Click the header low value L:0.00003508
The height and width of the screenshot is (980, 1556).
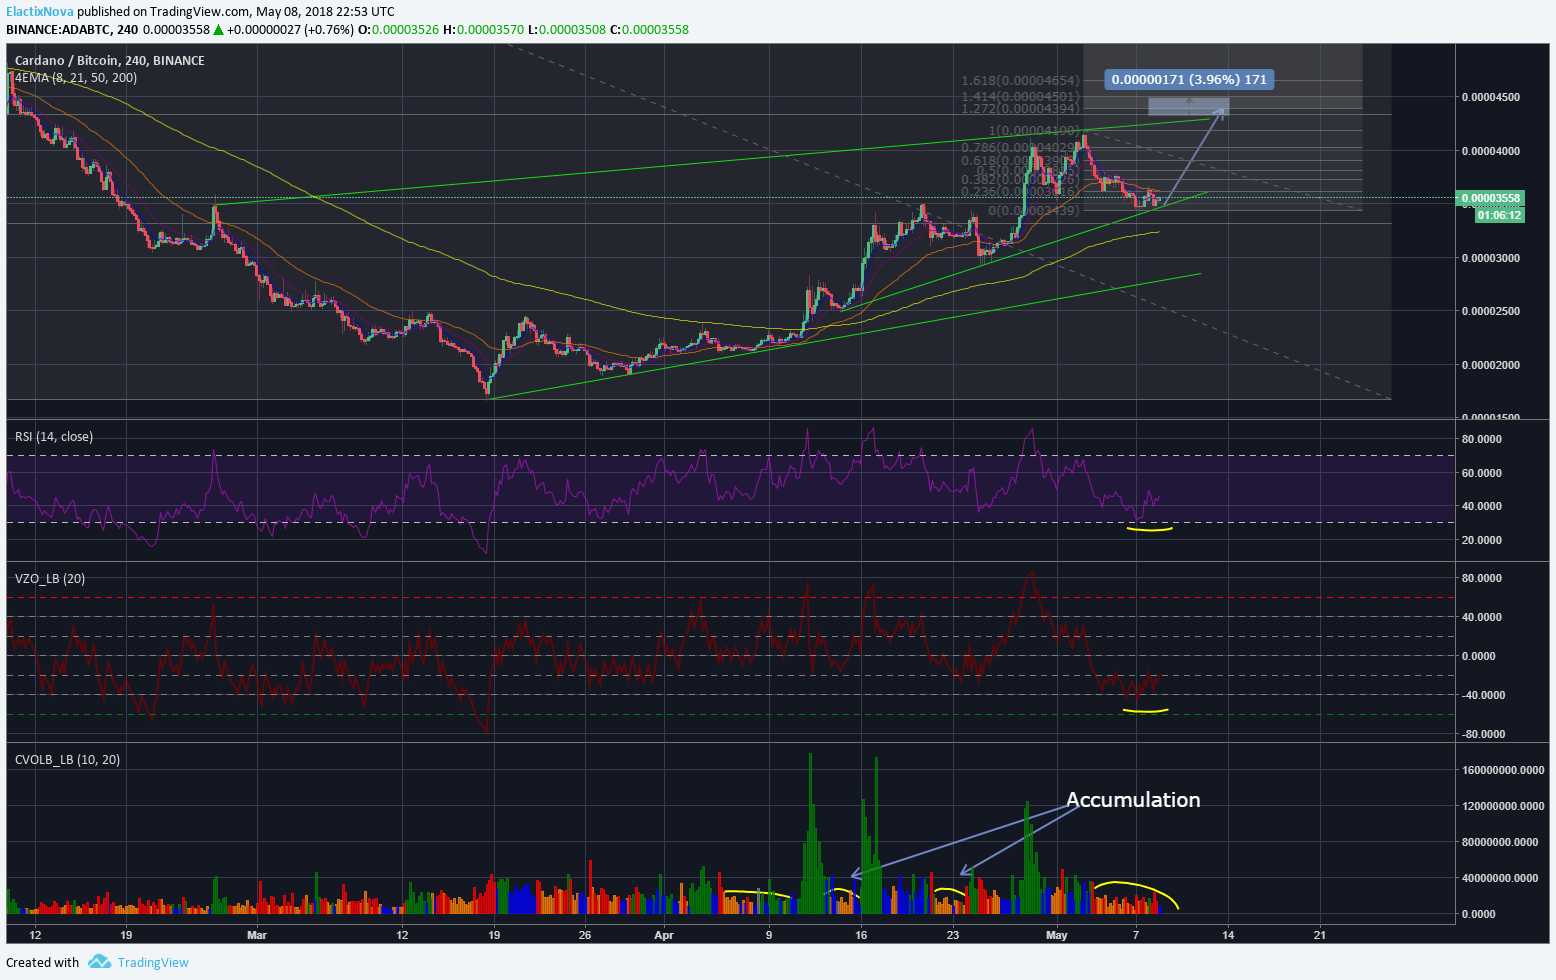point(566,29)
